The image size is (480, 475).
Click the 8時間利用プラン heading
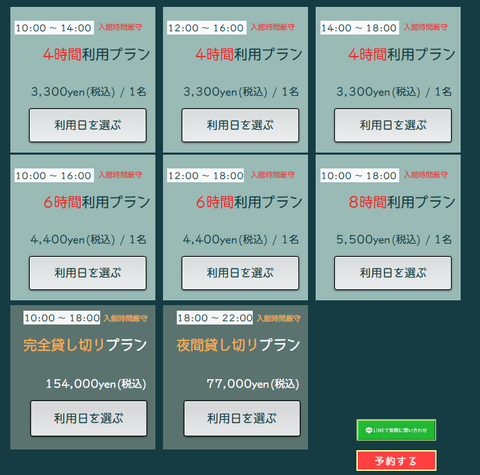tap(402, 202)
